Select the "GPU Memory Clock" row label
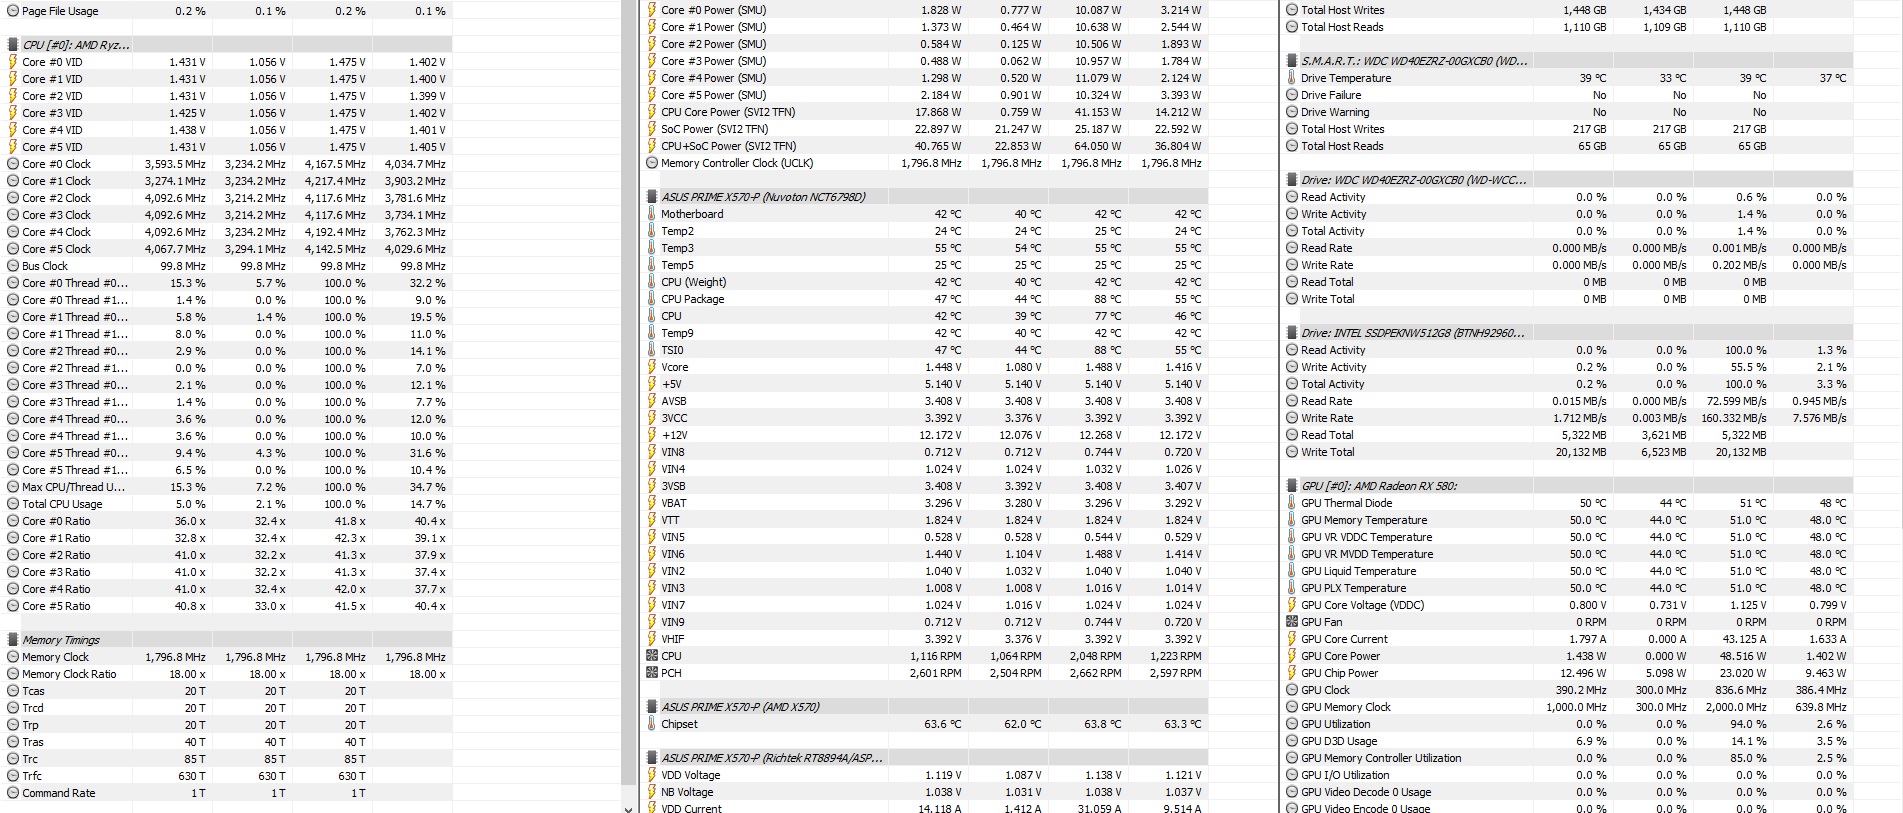 click(x=1346, y=707)
